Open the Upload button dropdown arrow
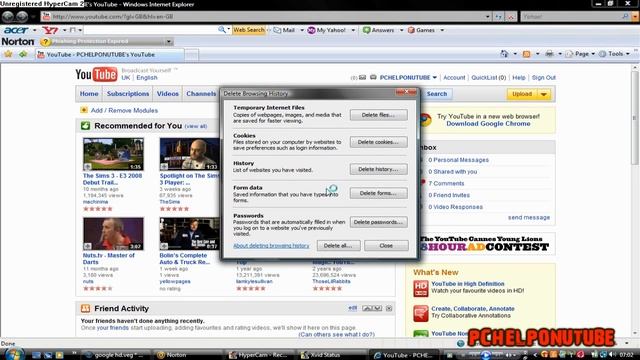 pos(544,94)
